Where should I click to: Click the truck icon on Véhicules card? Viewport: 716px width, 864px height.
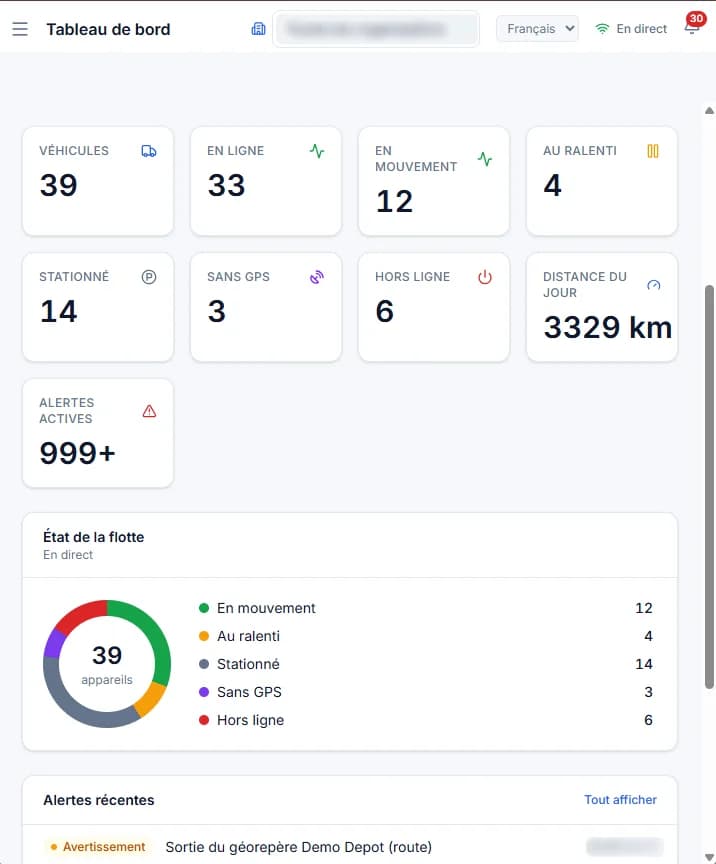pos(149,151)
